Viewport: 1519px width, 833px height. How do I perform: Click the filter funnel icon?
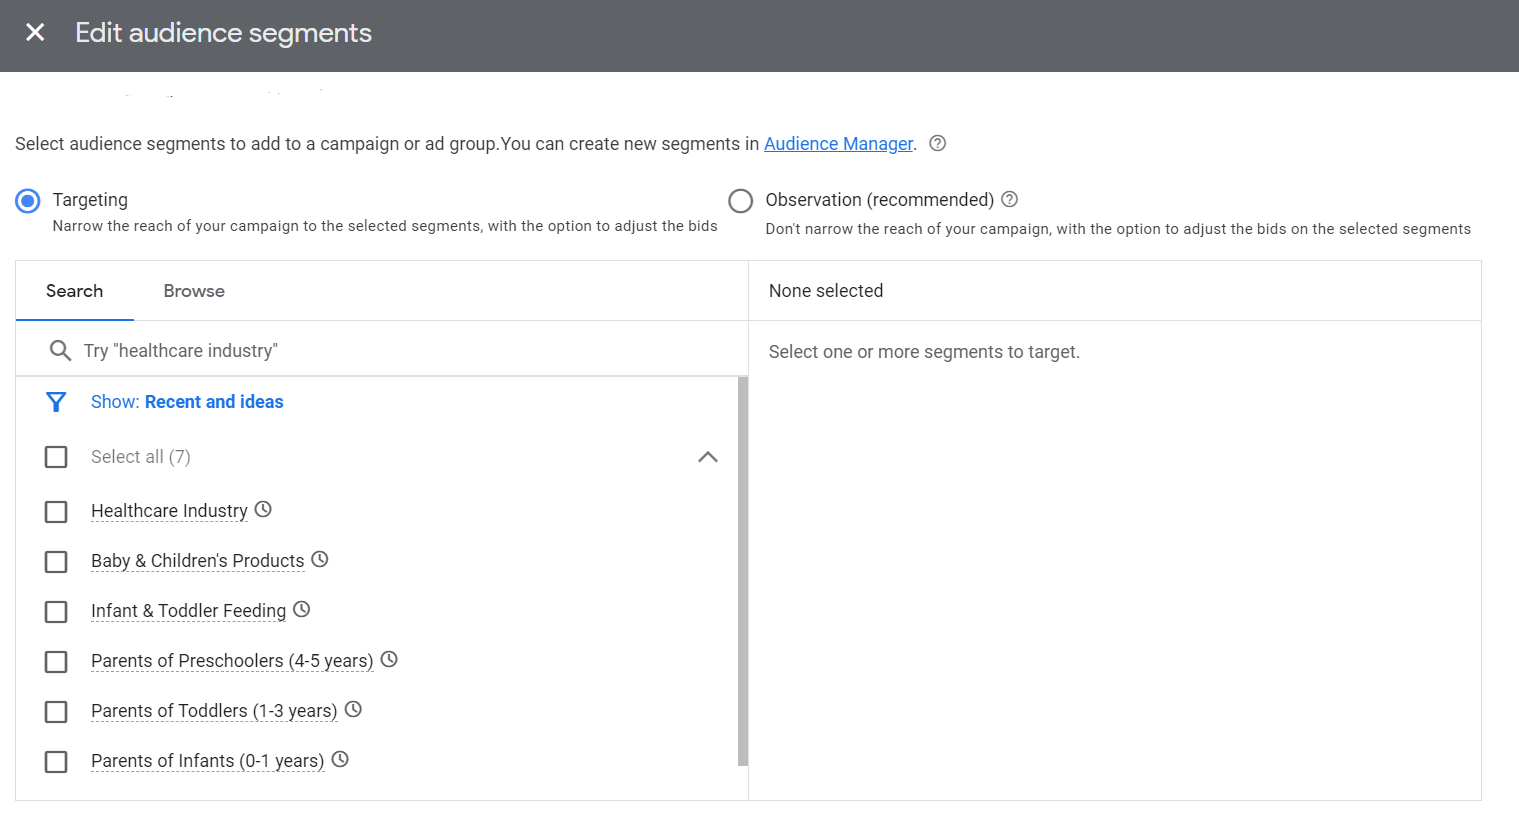pos(56,402)
